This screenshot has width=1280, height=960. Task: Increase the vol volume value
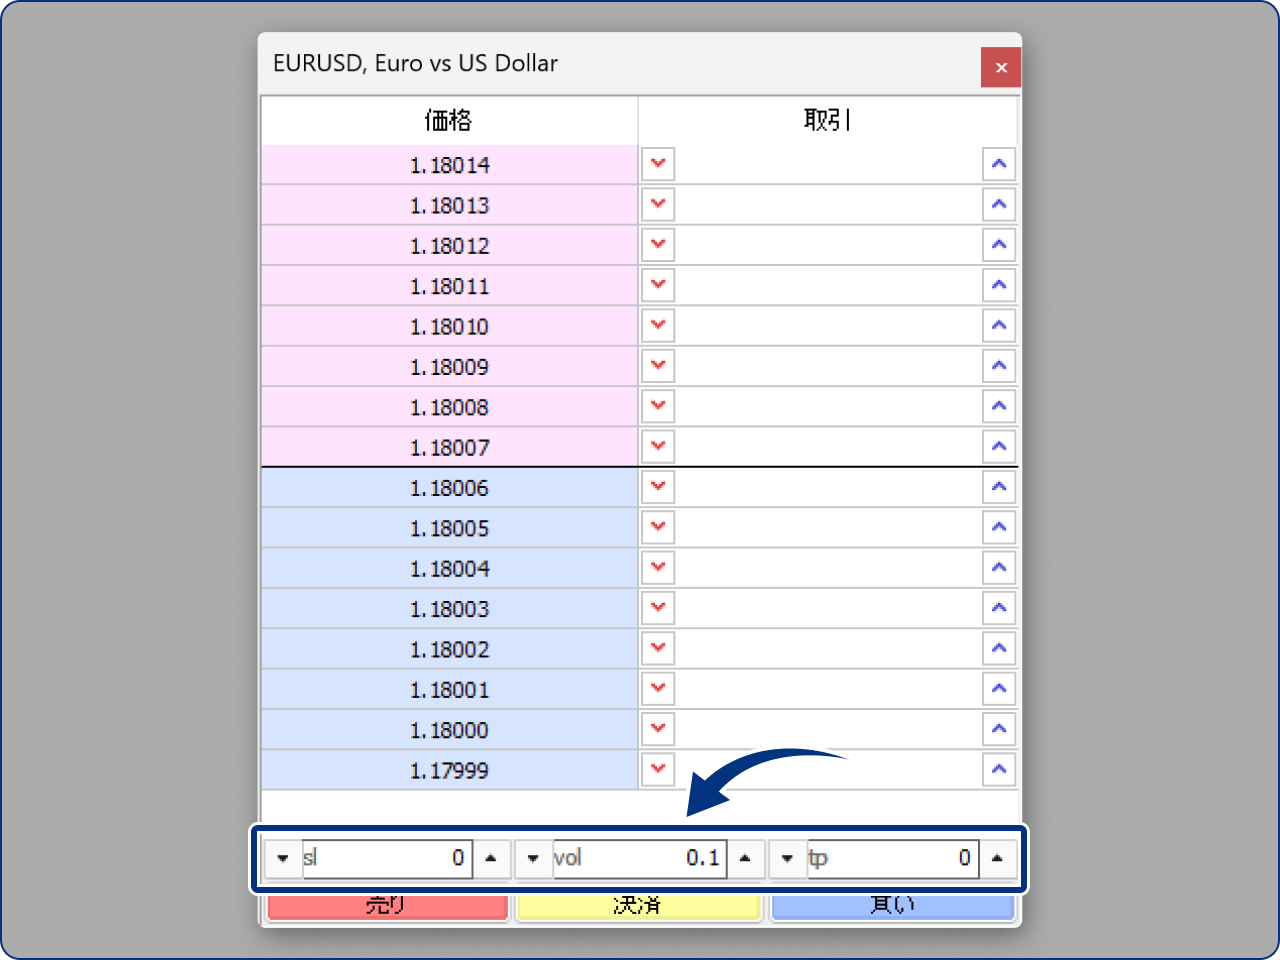[745, 858]
